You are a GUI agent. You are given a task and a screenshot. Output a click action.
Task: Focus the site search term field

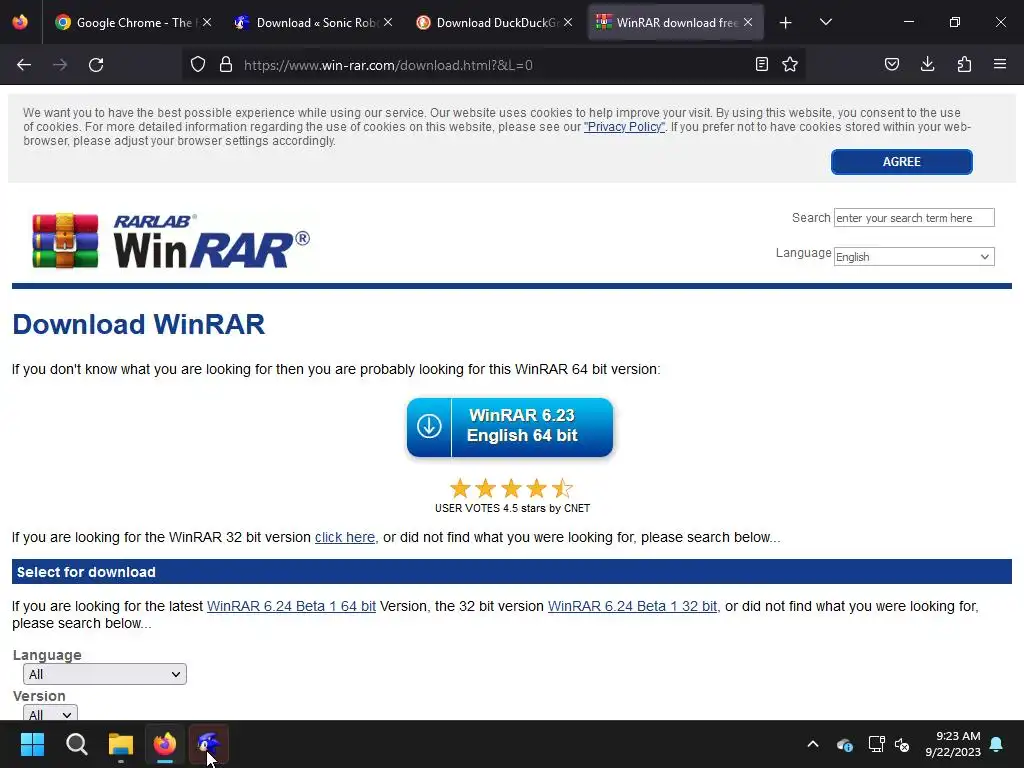point(914,217)
